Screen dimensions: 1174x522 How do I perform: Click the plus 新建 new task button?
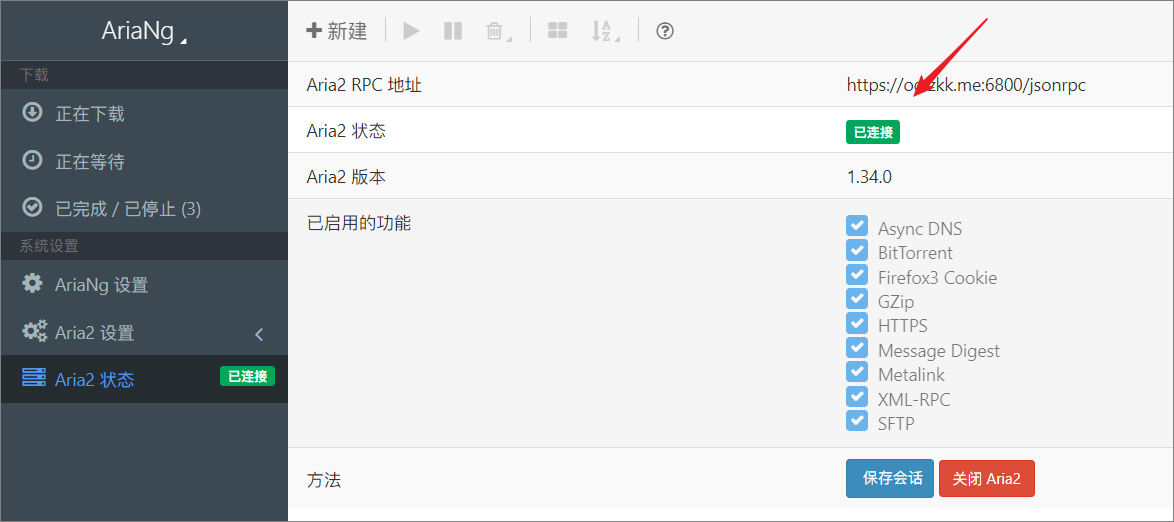coord(337,31)
